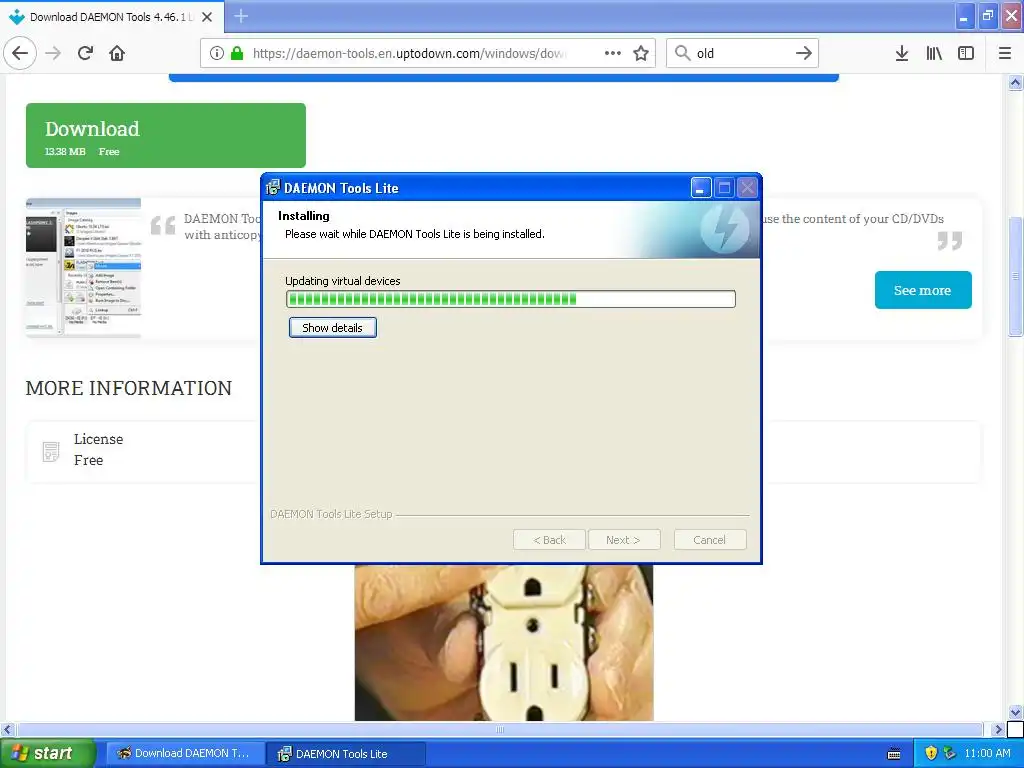1024x768 pixels.
Task: Open the Firefox hamburger menu
Action: (x=1005, y=53)
